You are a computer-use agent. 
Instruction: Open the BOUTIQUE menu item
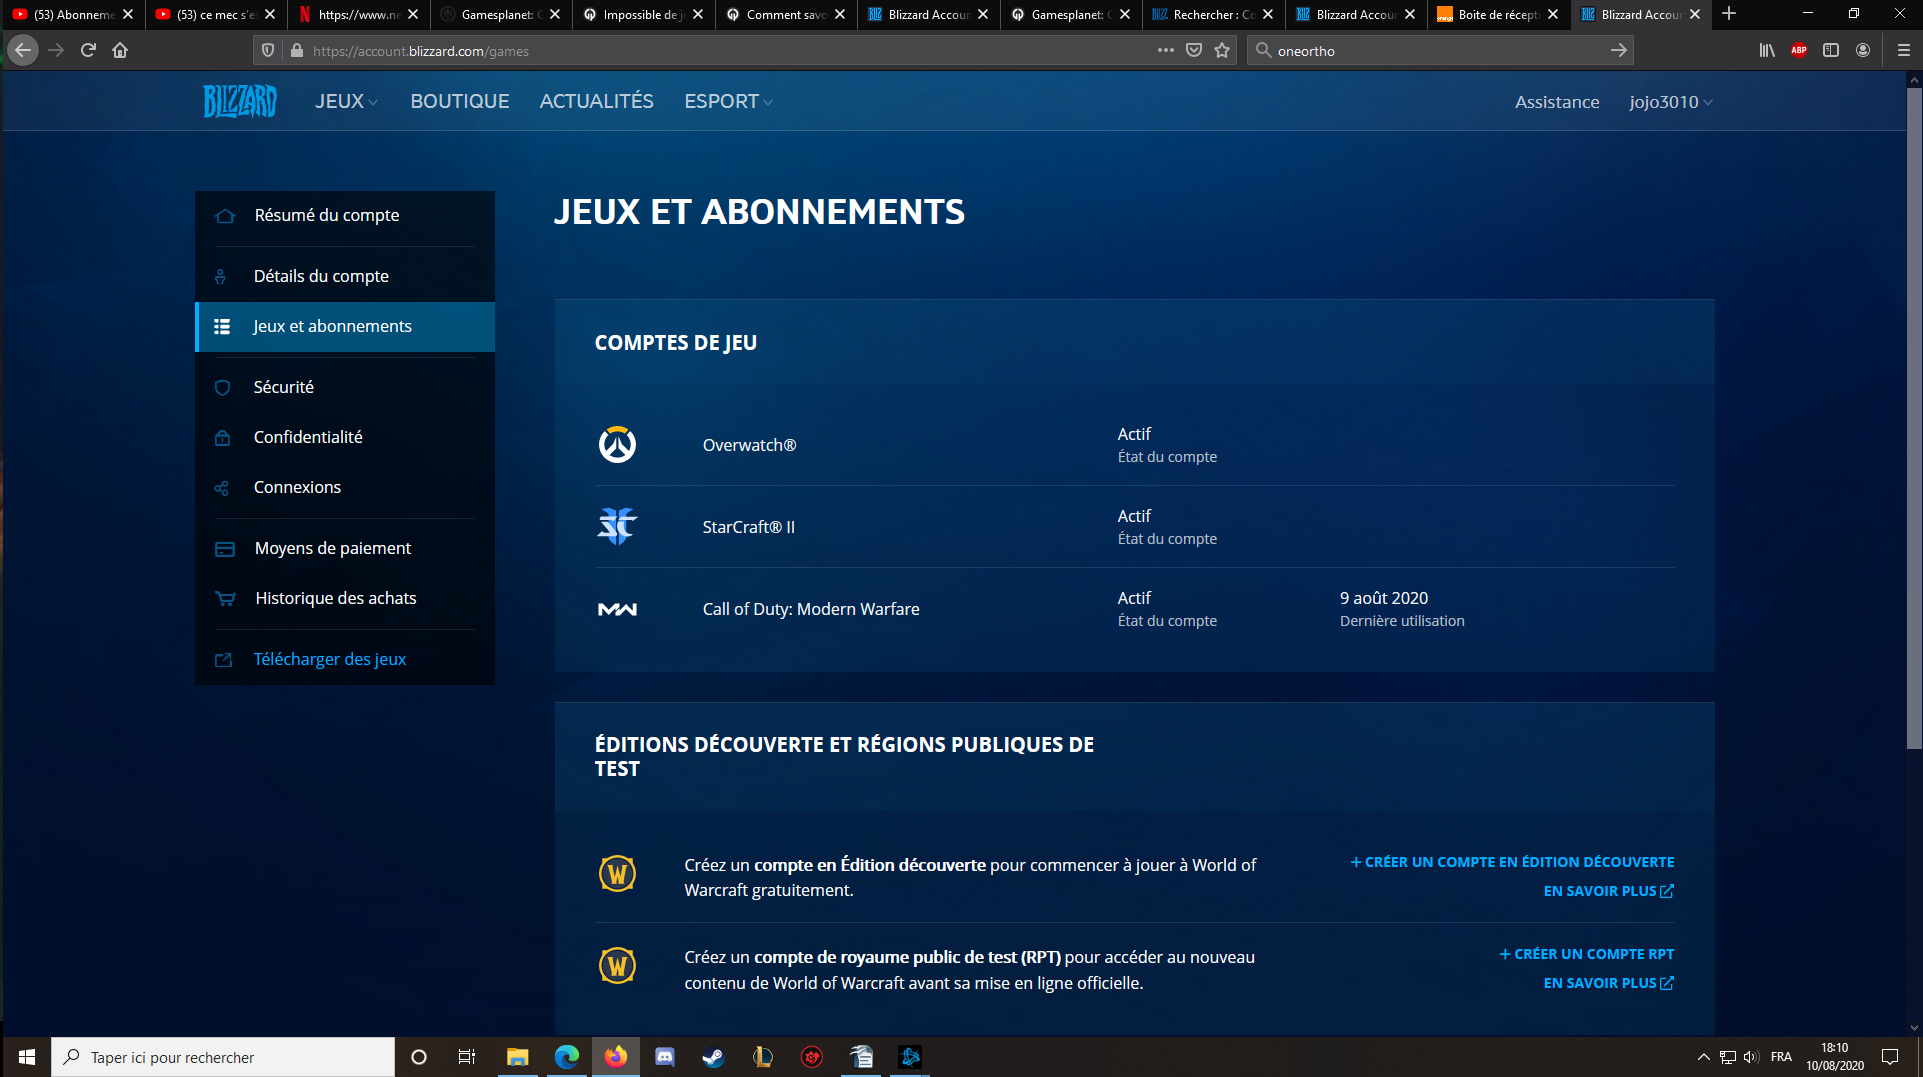point(460,101)
